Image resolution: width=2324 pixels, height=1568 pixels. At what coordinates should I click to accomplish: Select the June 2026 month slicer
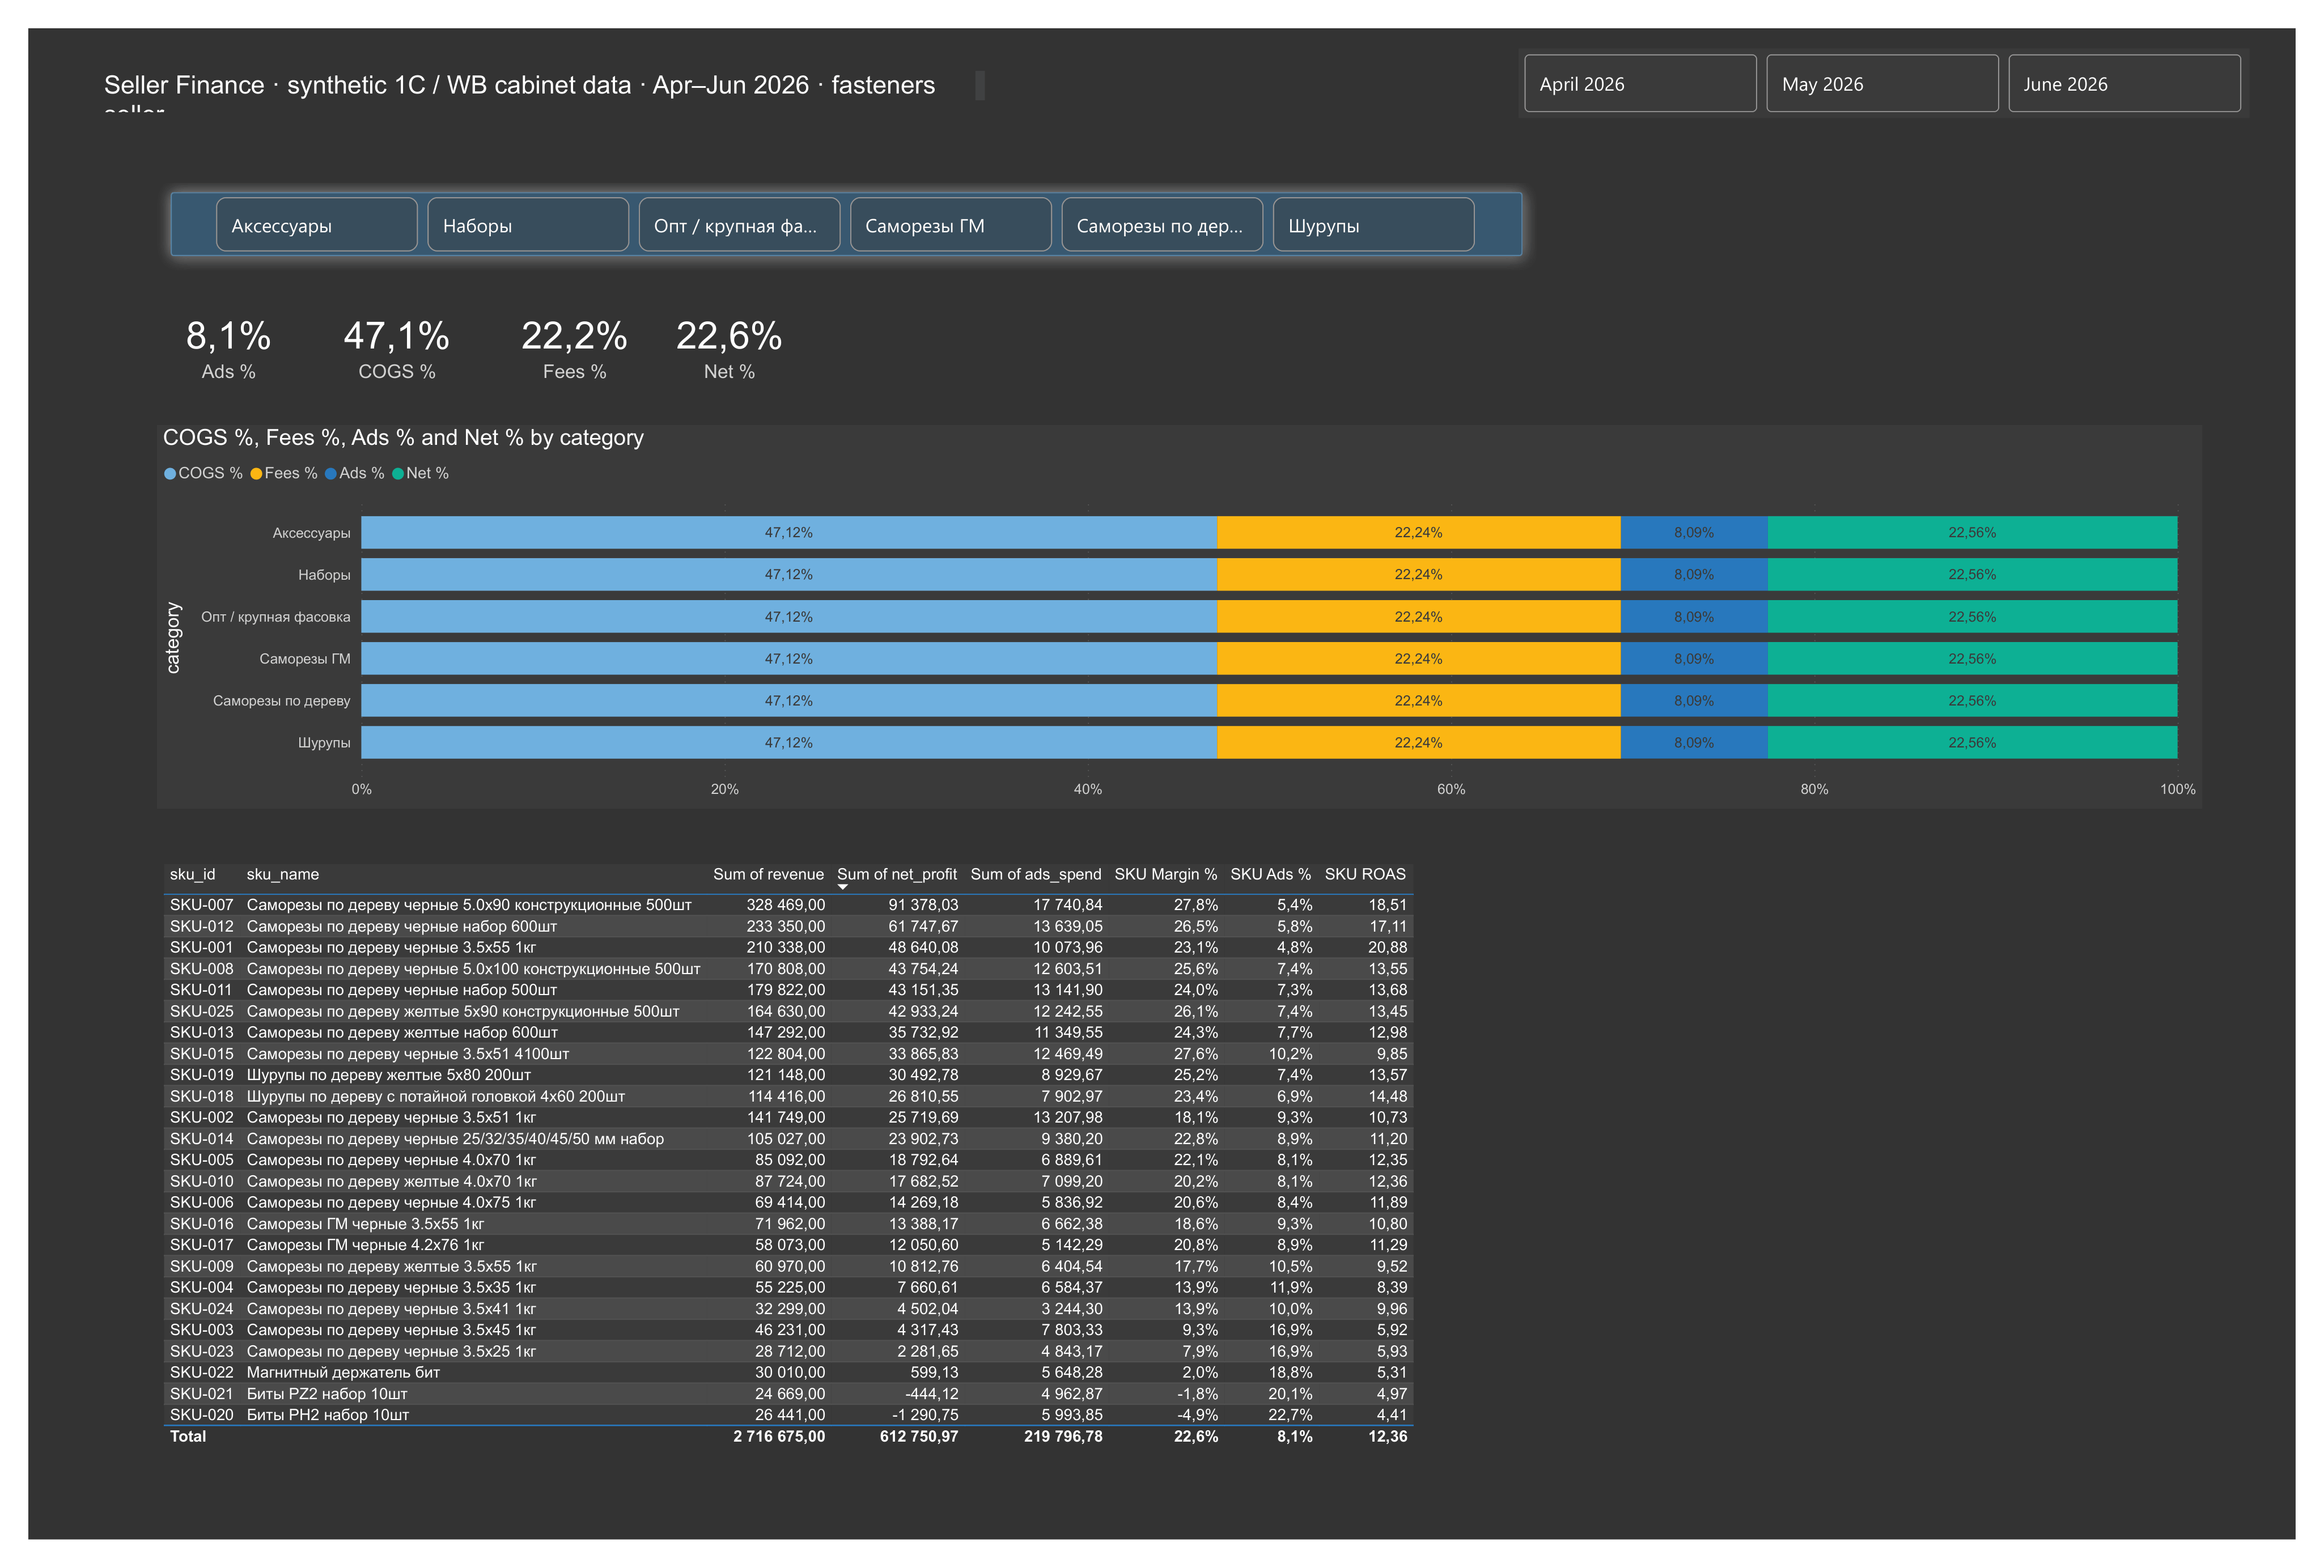pos(2124,84)
